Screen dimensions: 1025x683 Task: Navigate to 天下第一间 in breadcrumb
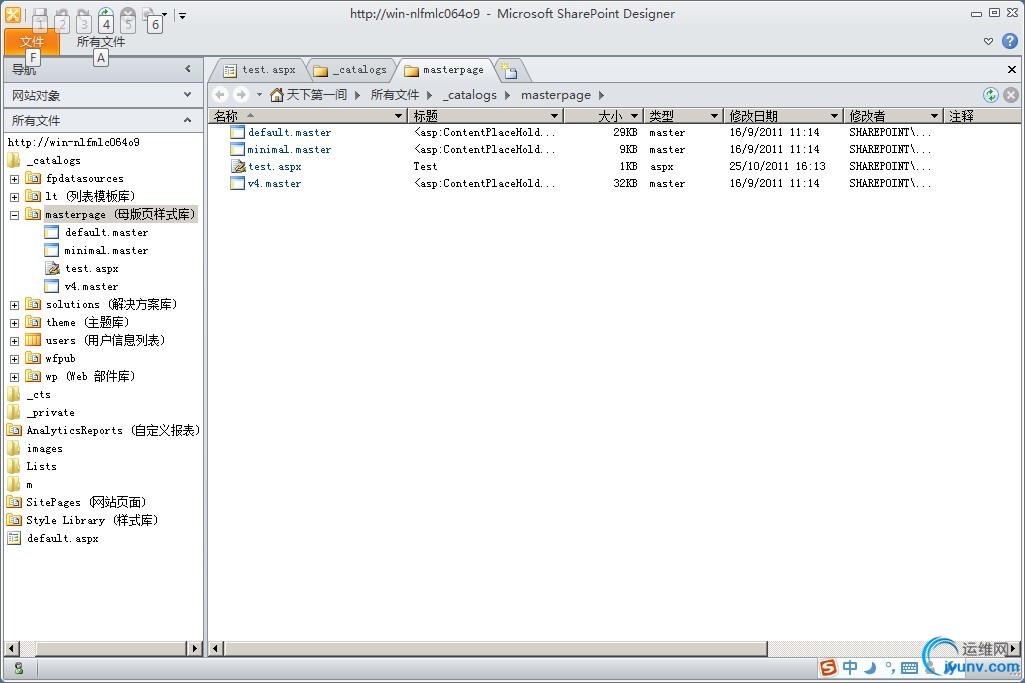pyautogui.click(x=316, y=95)
